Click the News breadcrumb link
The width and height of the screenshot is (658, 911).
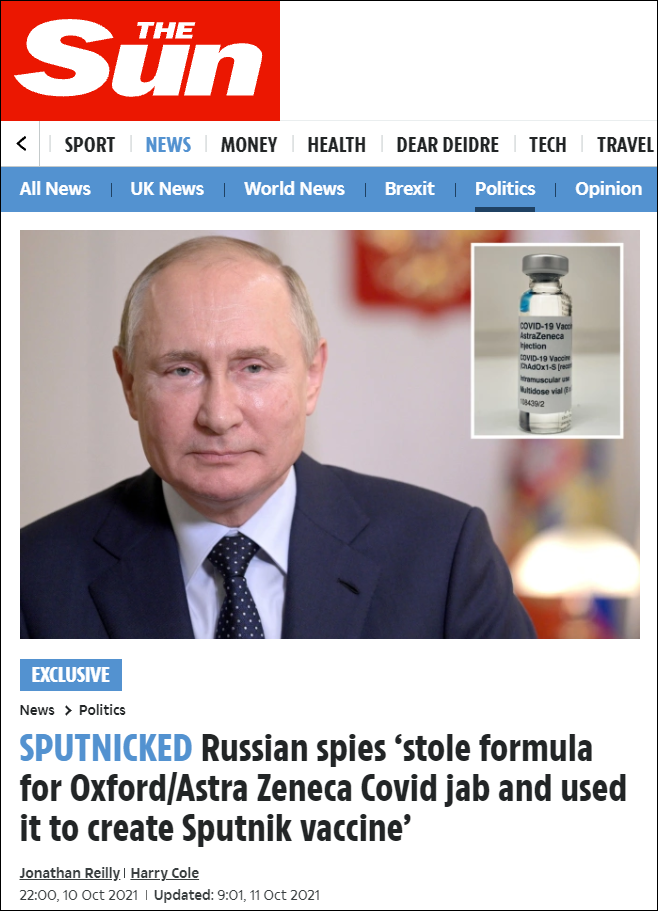(37, 710)
